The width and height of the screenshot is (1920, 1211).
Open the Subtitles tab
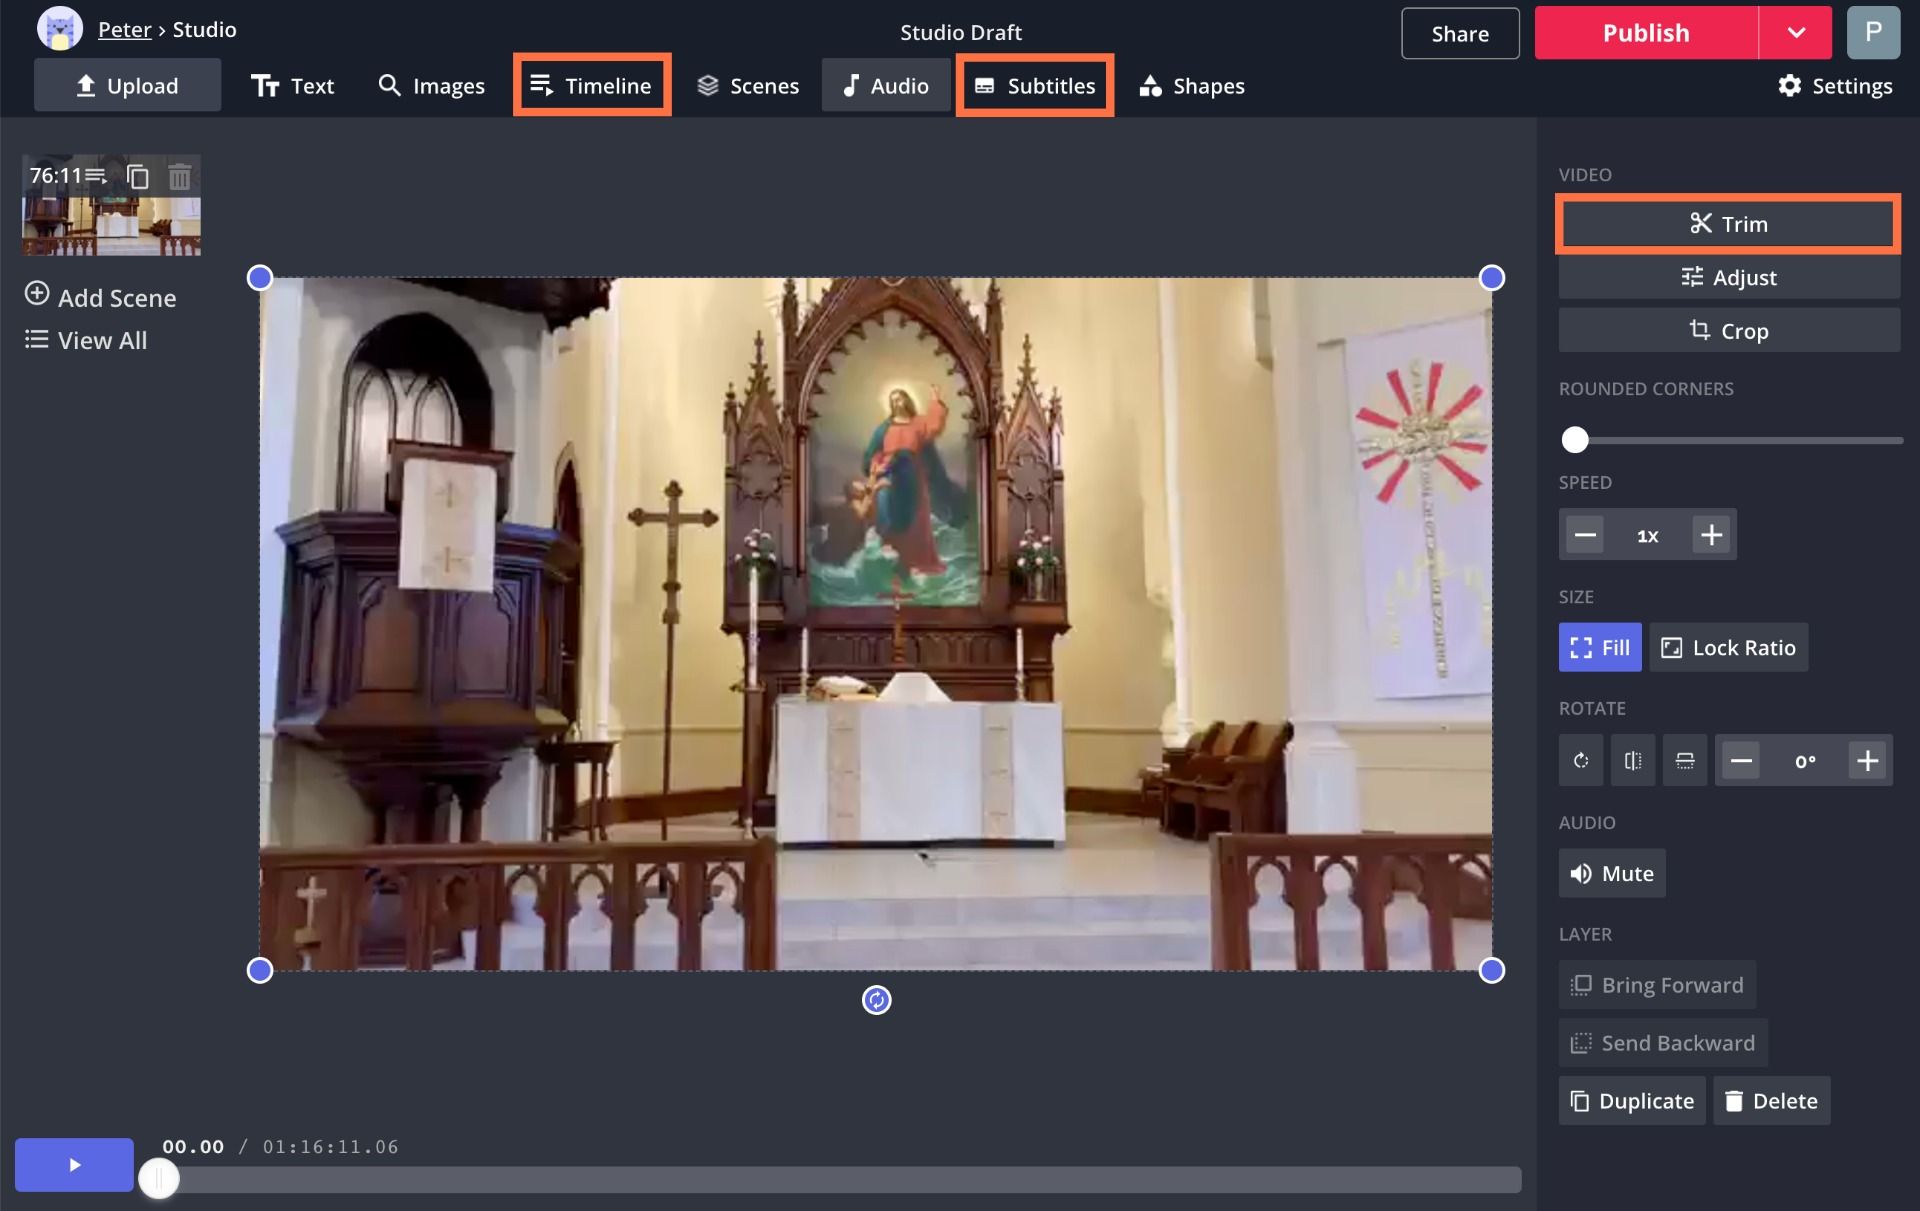pos(1034,86)
